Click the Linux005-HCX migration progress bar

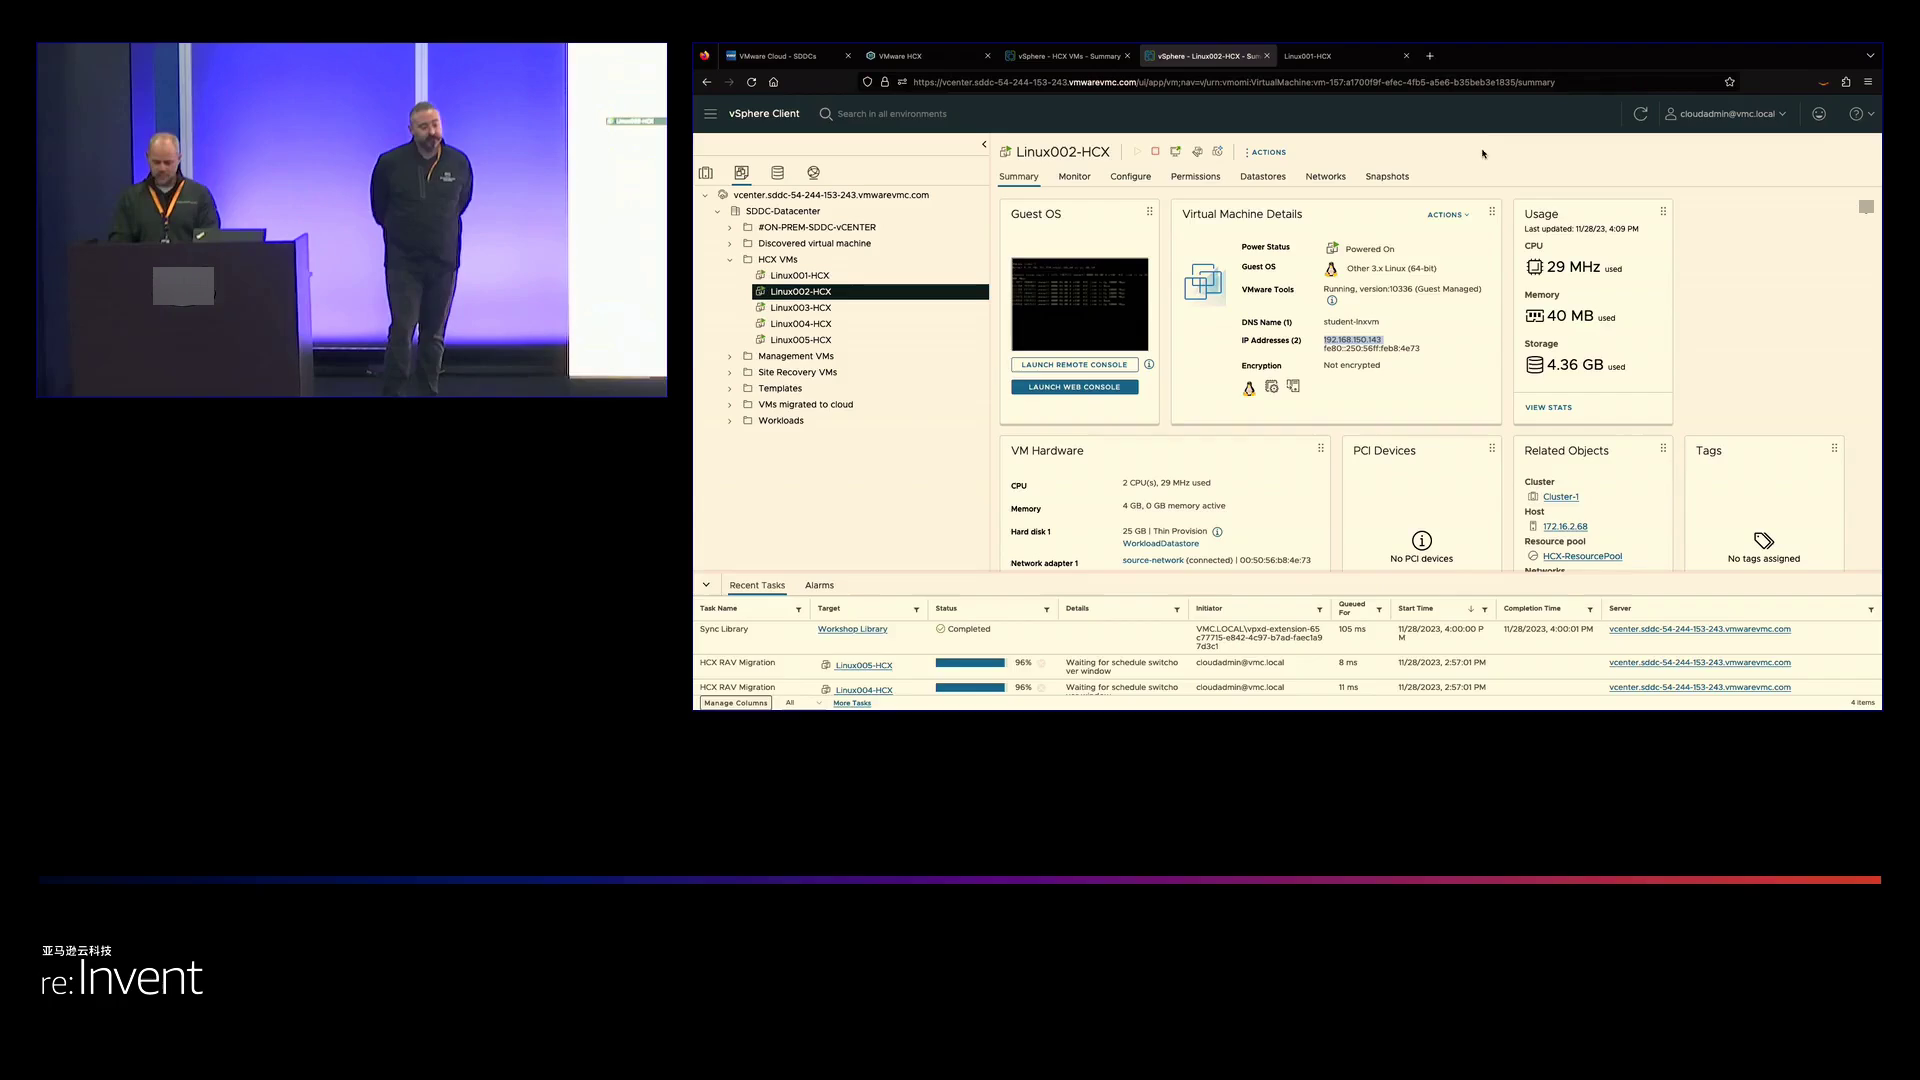tap(970, 663)
